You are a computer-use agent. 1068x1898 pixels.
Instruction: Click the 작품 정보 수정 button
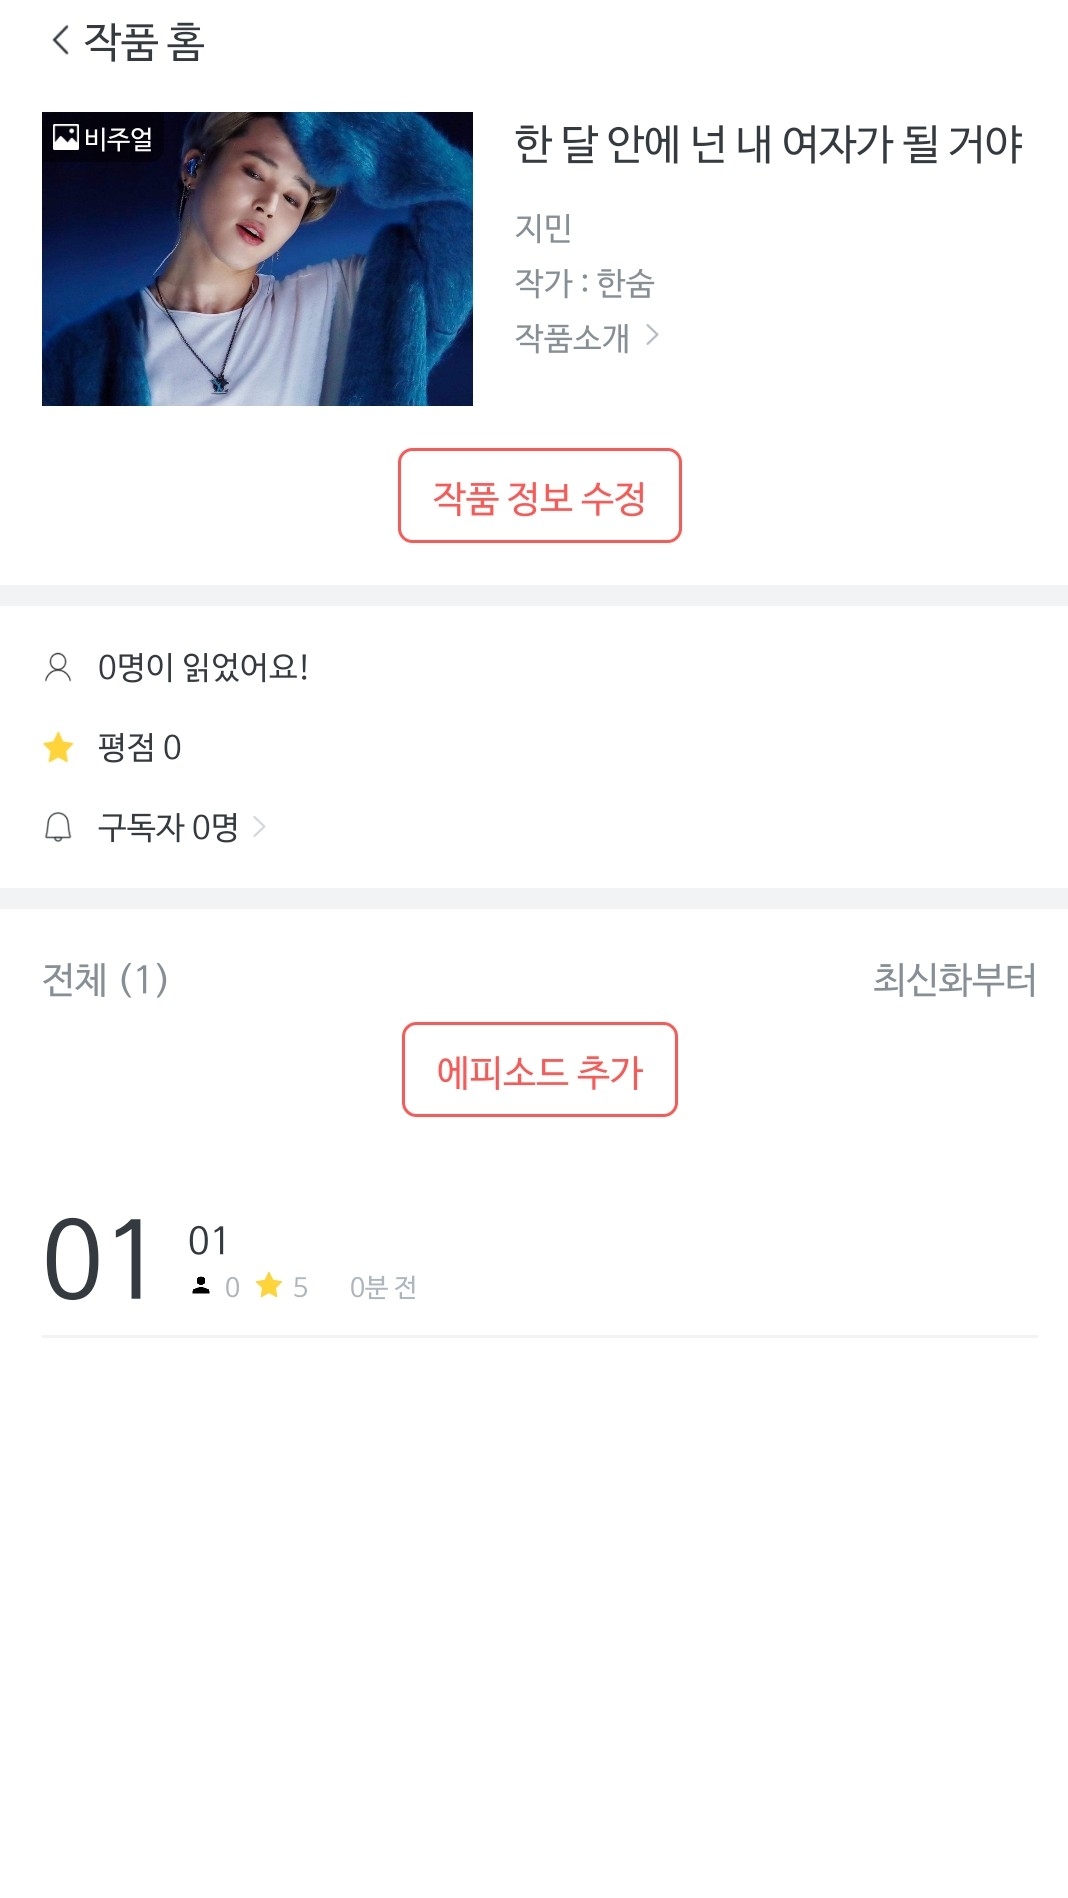coord(539,496)
